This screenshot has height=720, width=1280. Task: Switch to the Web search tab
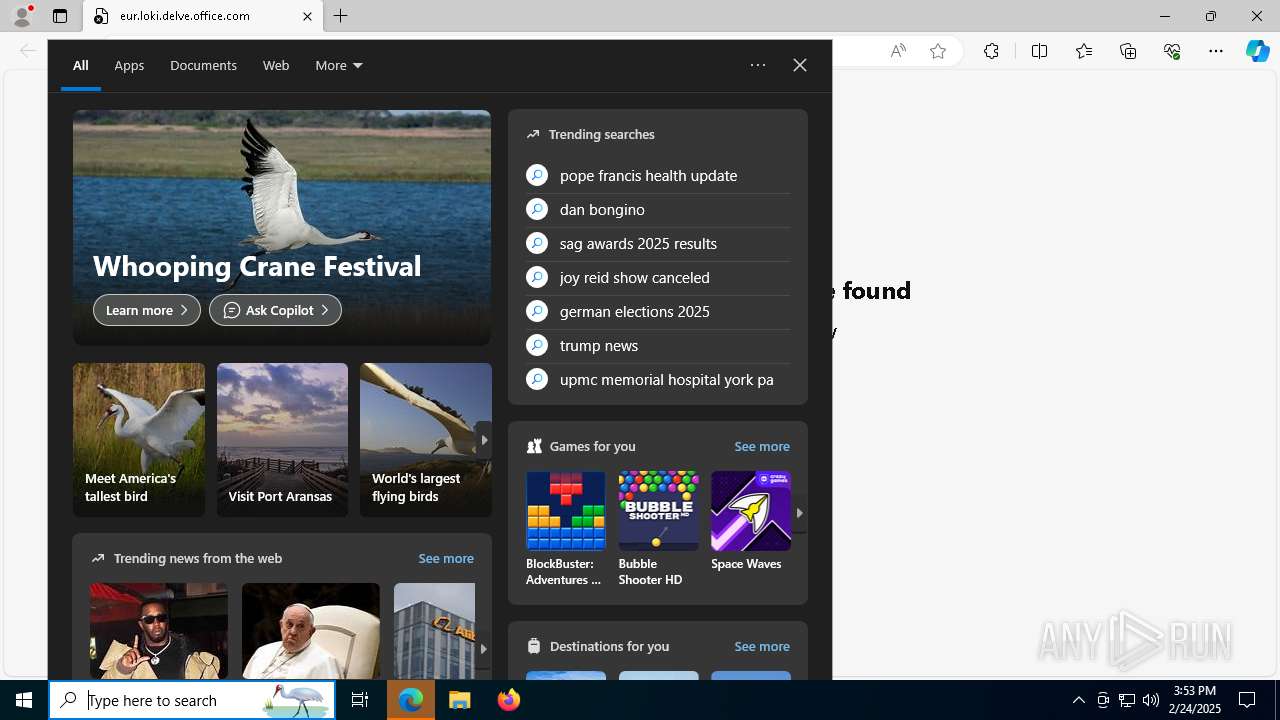click(276, 65)
